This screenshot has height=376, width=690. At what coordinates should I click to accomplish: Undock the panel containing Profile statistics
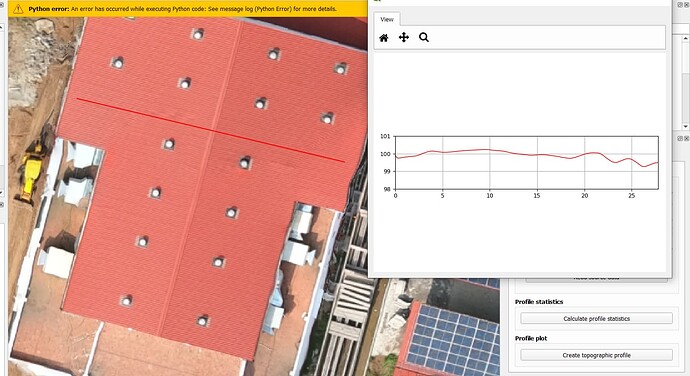(680, 138)
